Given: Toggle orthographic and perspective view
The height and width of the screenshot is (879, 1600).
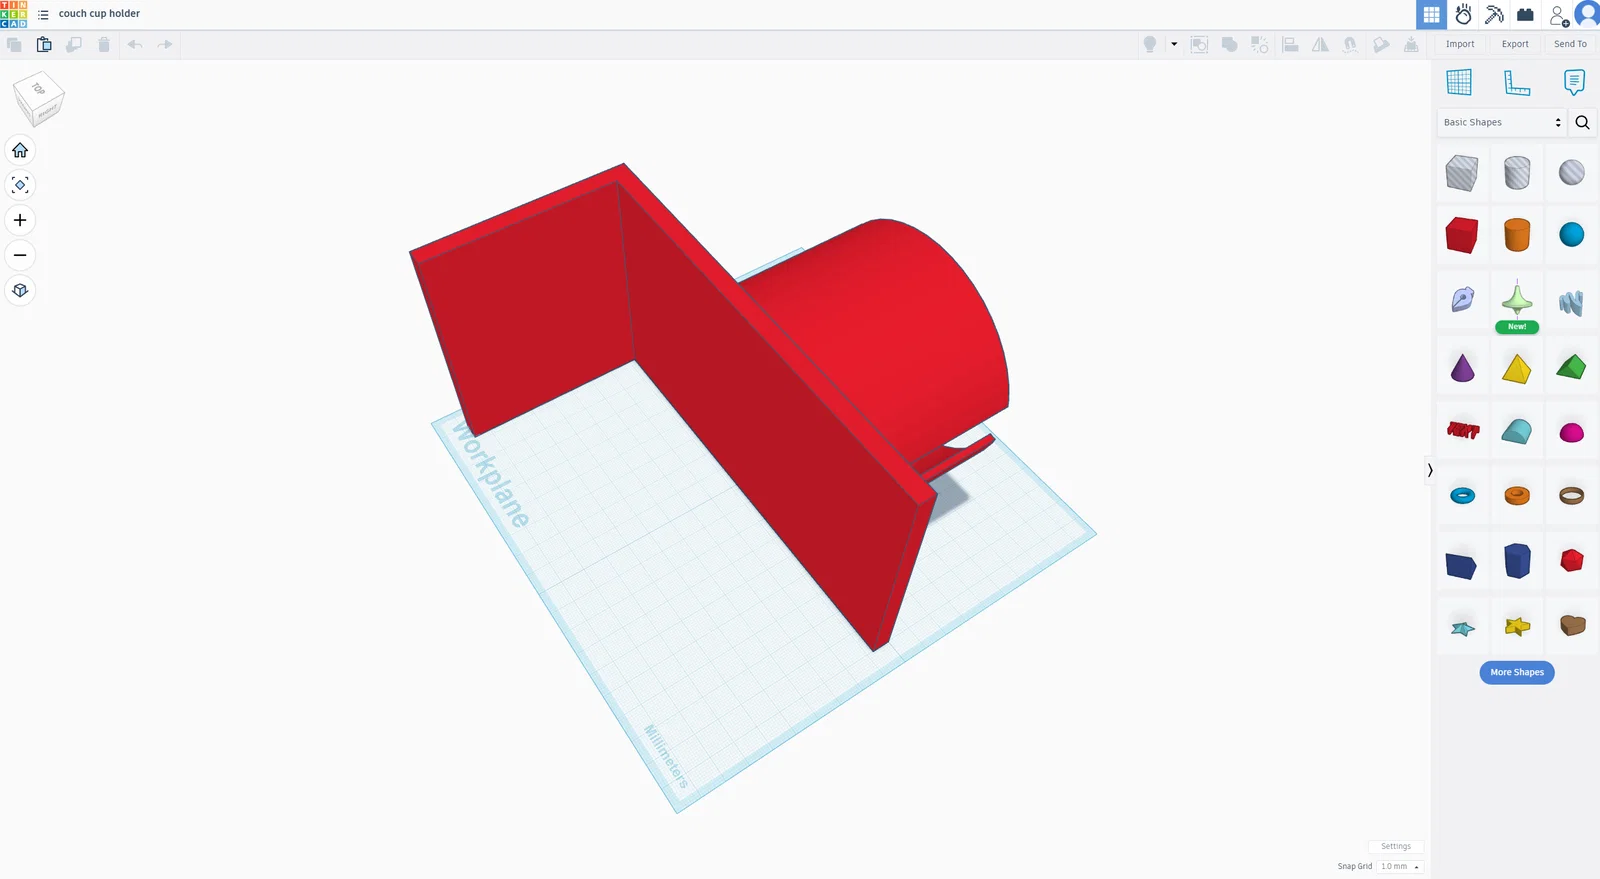Looking at the screenshot, I should [x=20, y=290].
